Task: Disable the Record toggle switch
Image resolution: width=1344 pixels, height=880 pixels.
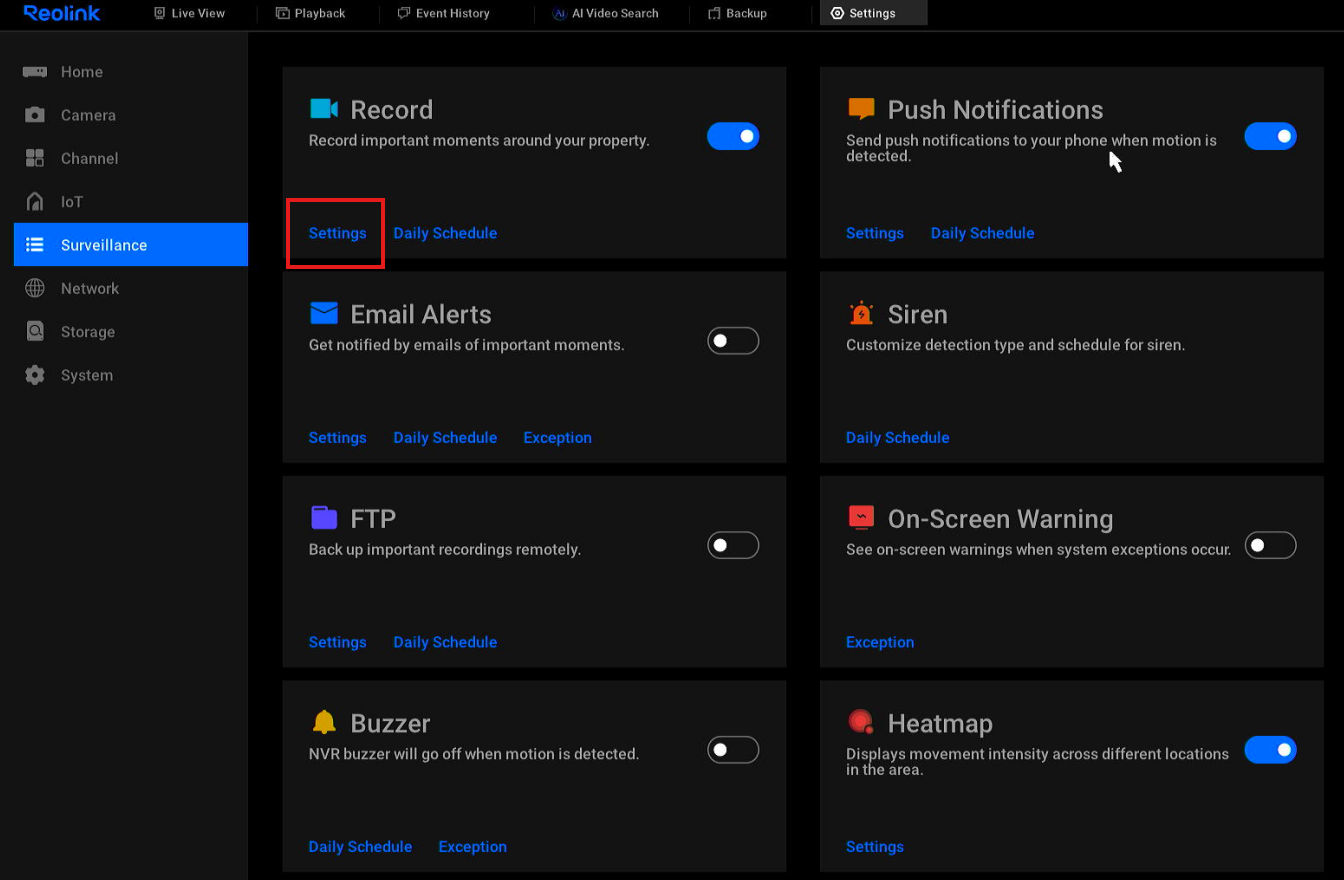Action: tap(733, 136)
